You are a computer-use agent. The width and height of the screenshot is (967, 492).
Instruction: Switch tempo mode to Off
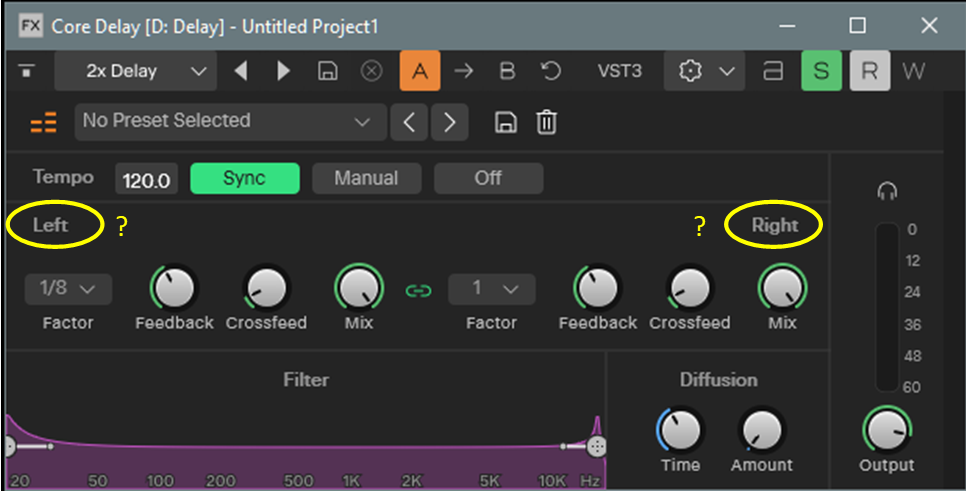point(488,179)
